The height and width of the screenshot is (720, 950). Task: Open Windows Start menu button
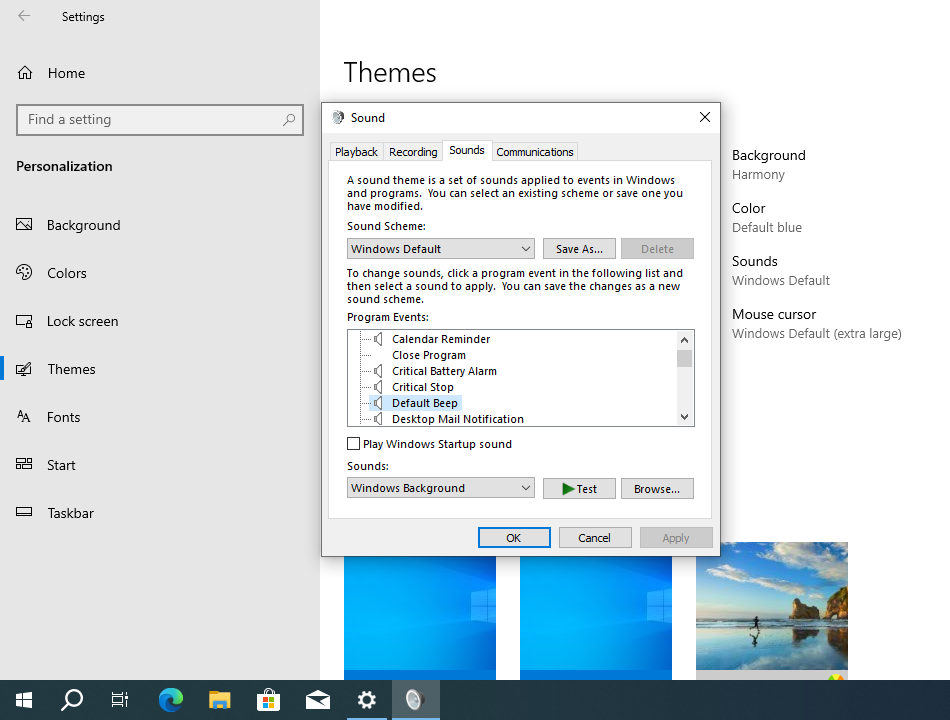point(24,700)
